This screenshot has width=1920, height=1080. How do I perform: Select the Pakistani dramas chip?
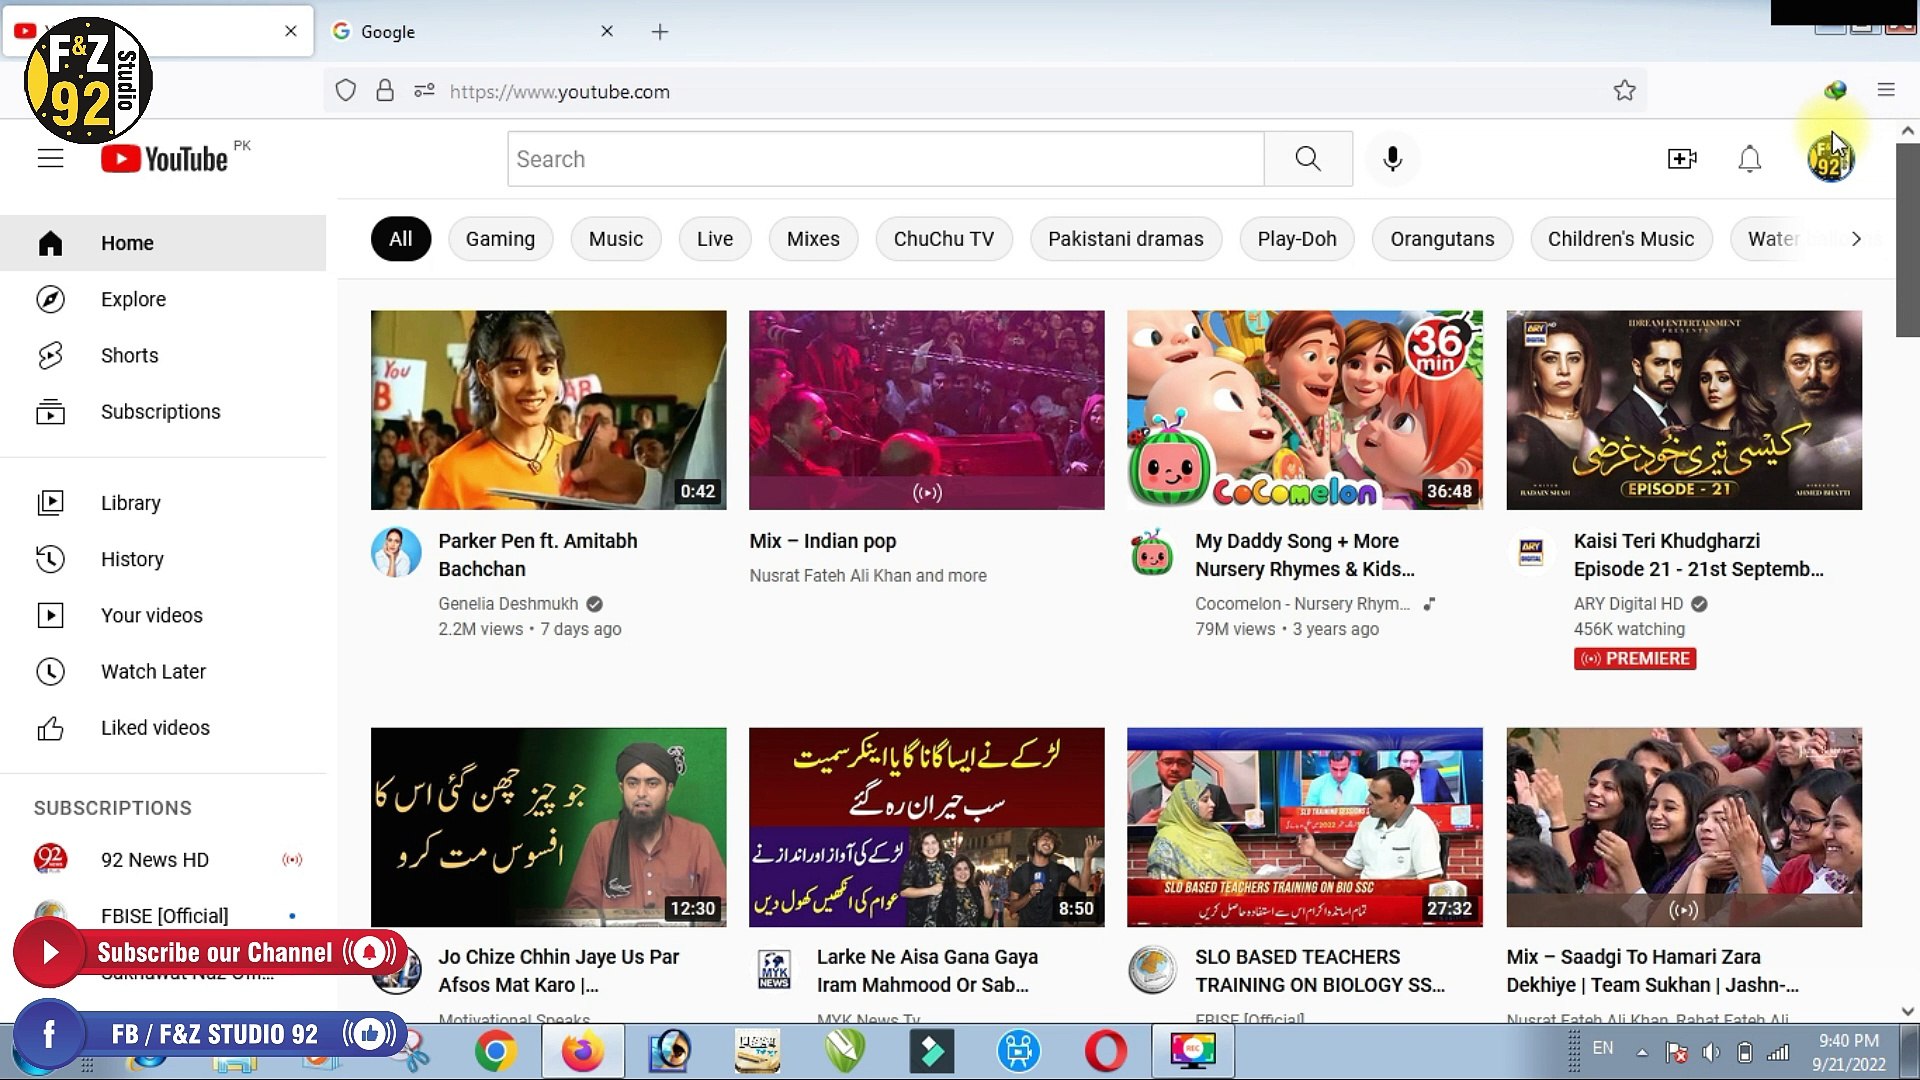(x=1126, y=239)
